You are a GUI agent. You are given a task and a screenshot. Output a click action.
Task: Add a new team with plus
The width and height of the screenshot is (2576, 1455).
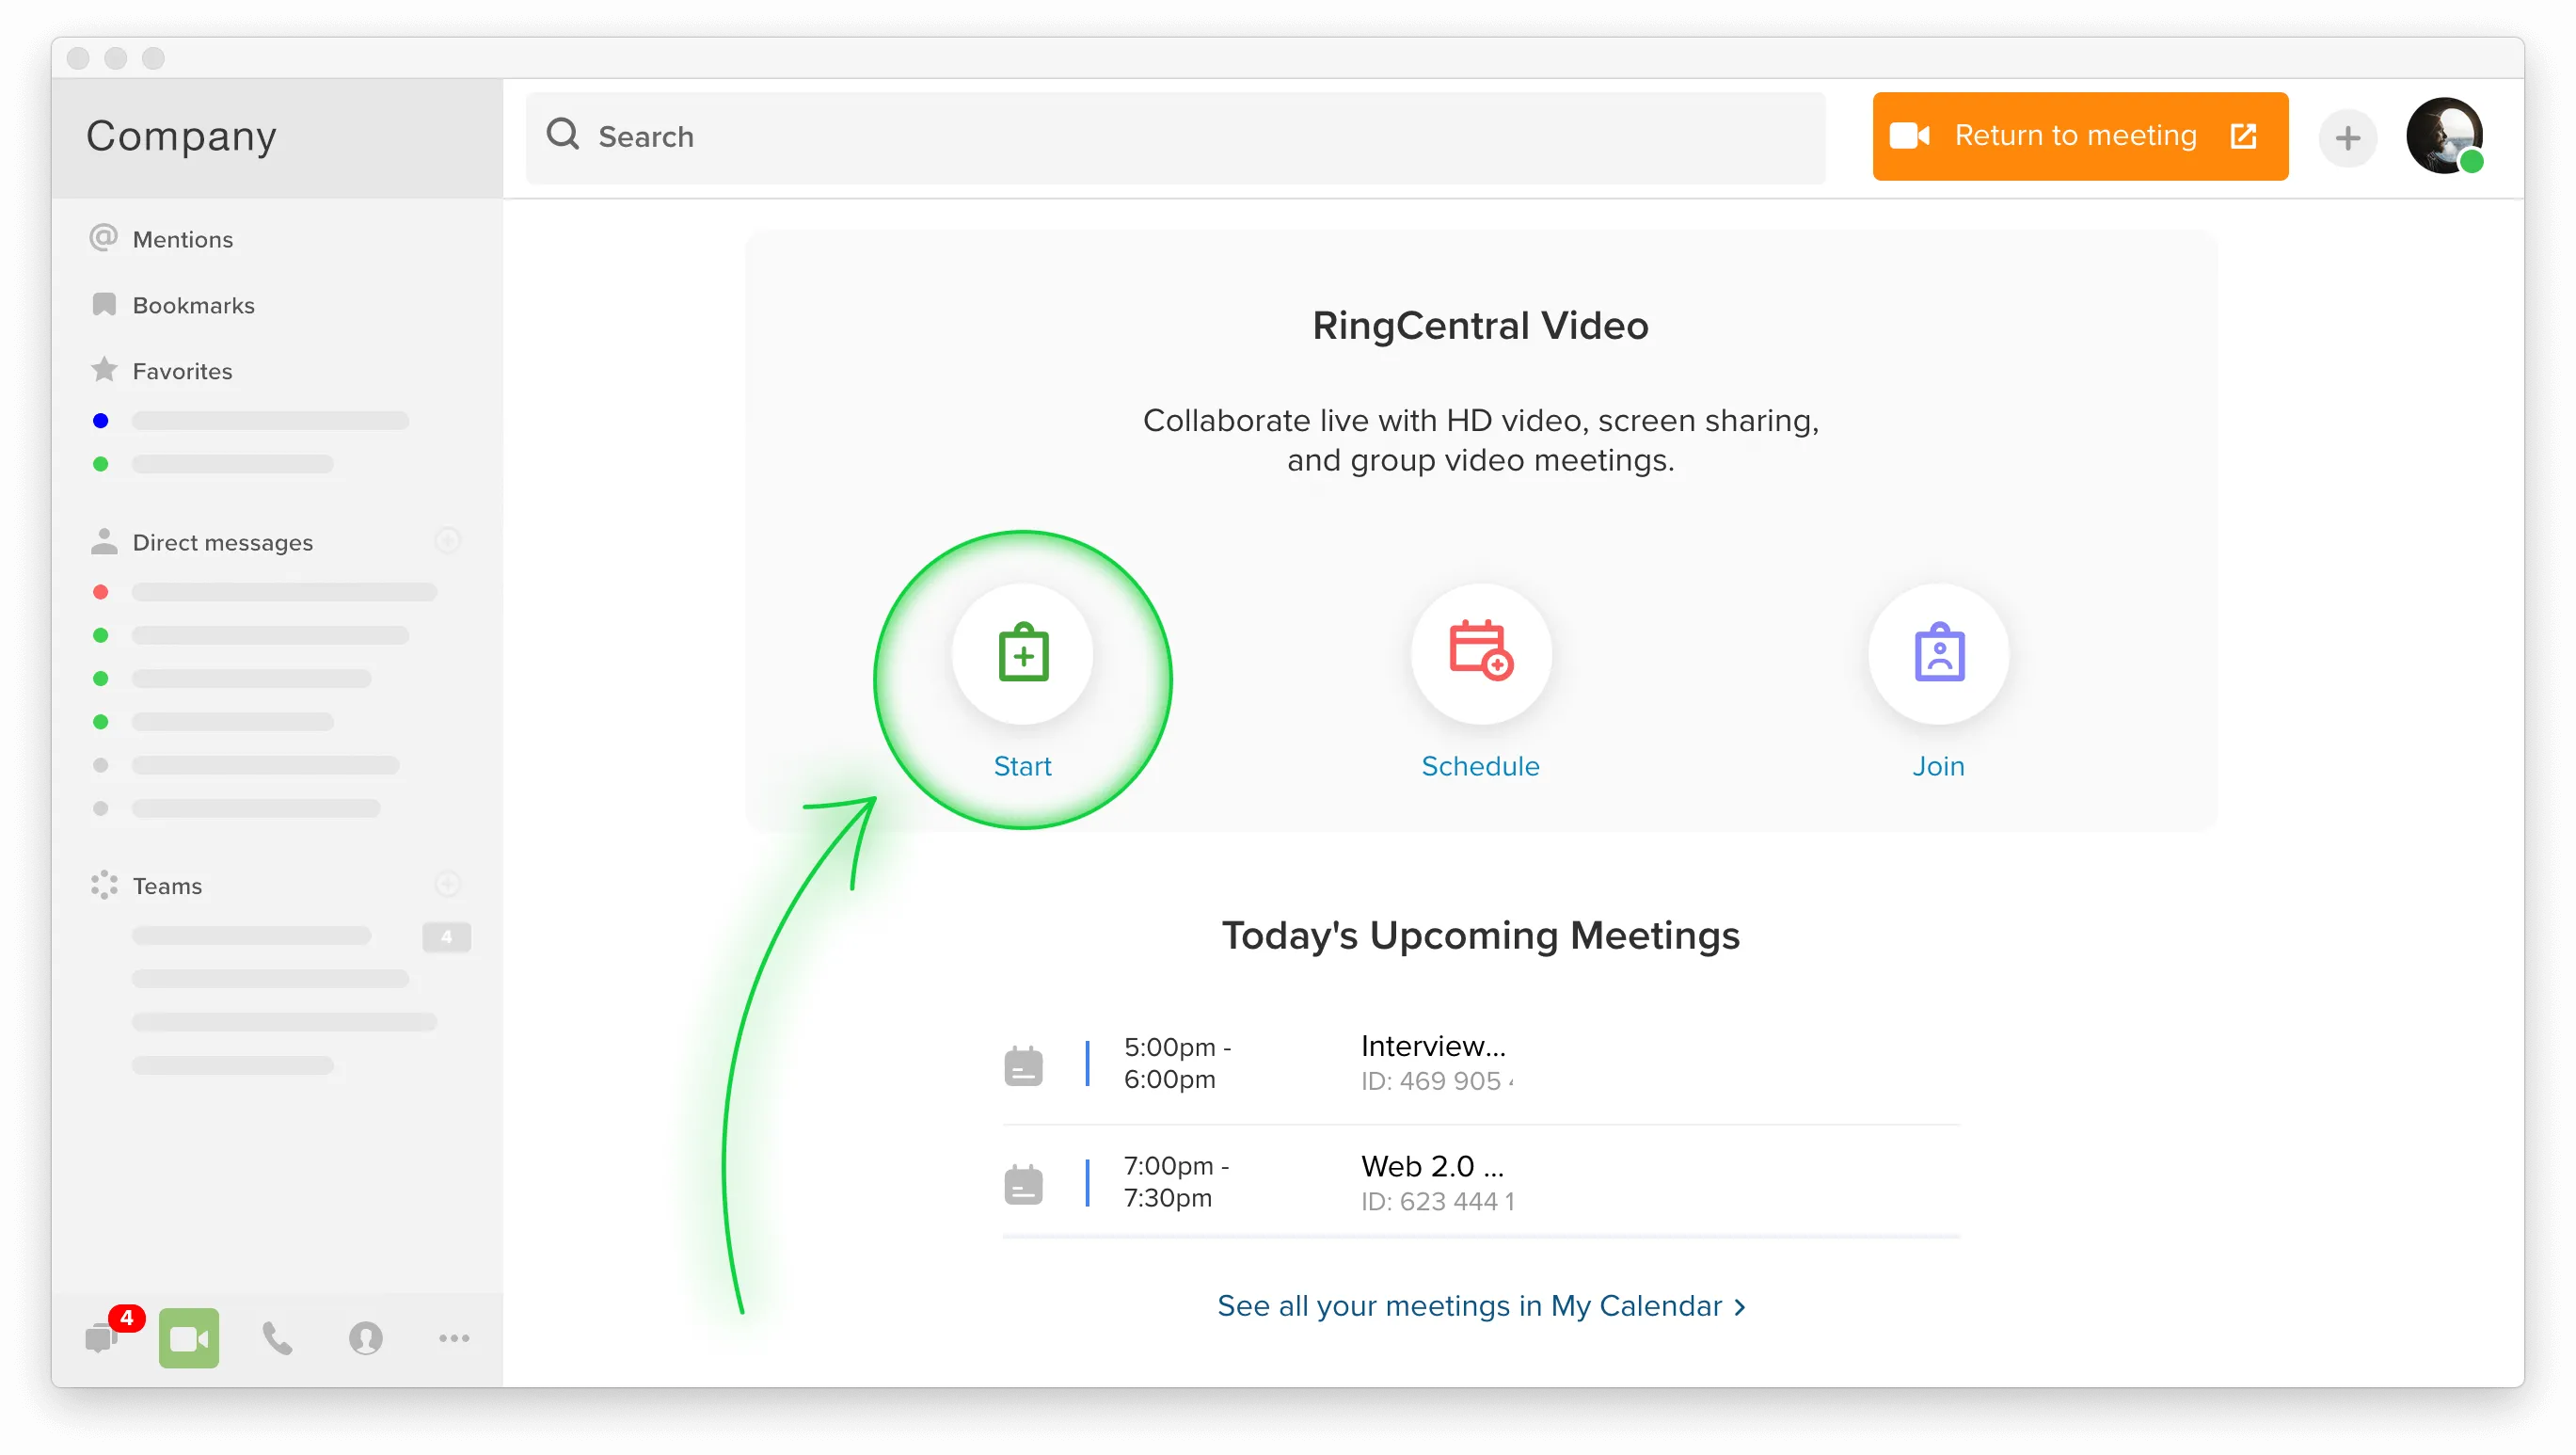point(447,884)
